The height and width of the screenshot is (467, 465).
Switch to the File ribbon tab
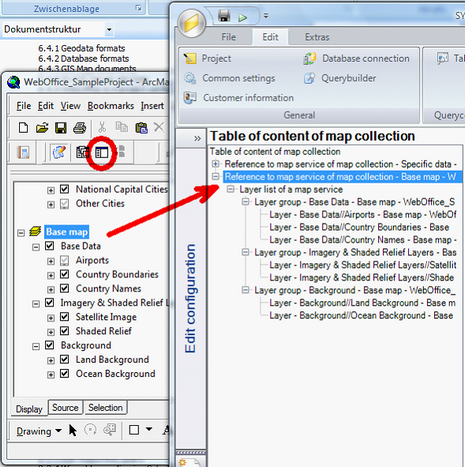pyautogui.click(x=228, y=37)
